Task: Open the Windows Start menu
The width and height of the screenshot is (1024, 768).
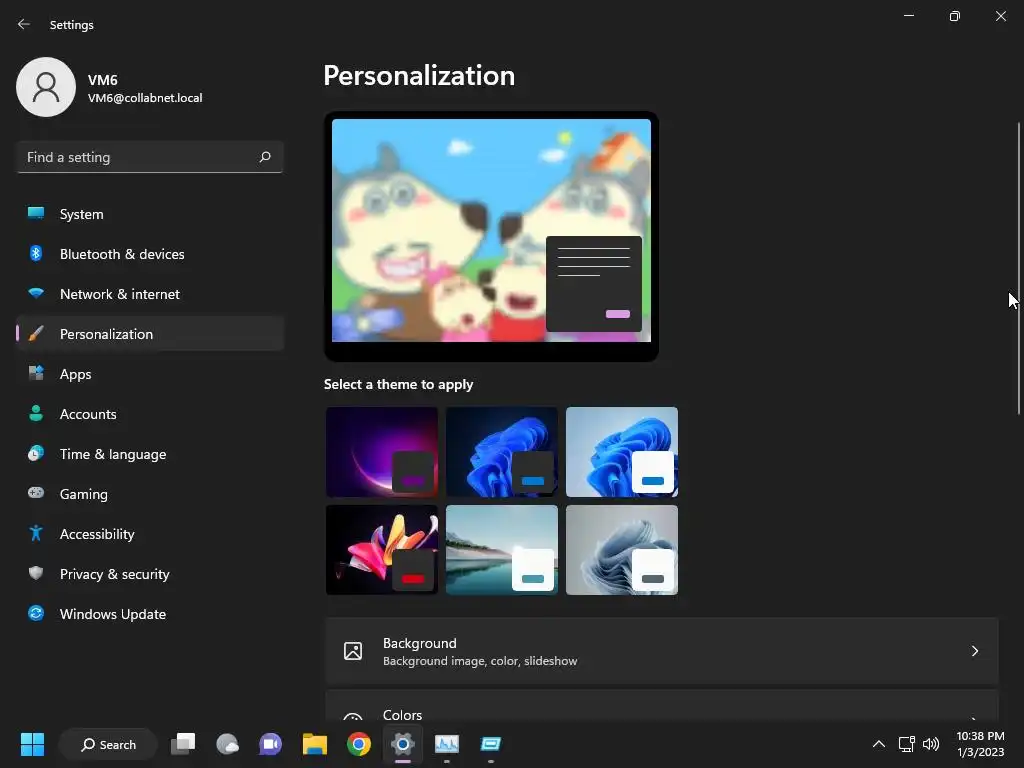Action: [32, 744]
